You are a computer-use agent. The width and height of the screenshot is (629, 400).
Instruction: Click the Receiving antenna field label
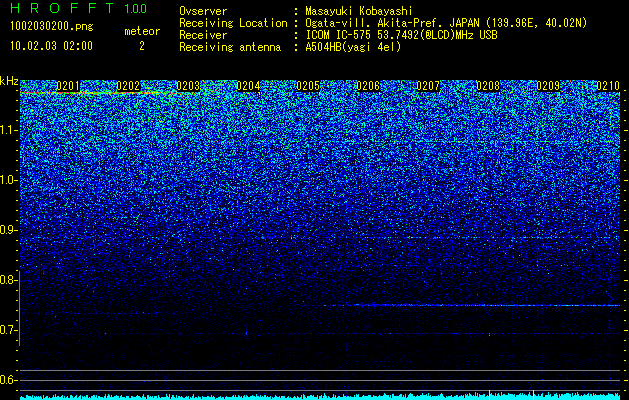(230, 47)
